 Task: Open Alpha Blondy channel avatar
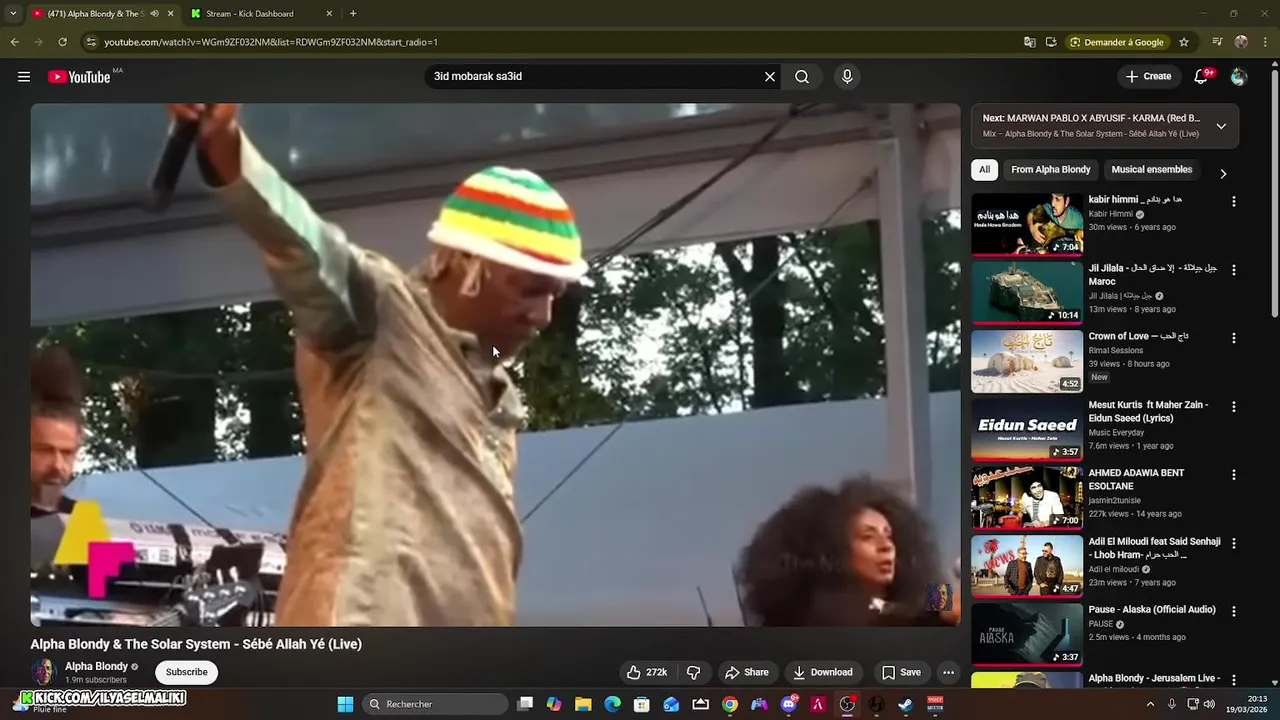(x=43, y=672)
